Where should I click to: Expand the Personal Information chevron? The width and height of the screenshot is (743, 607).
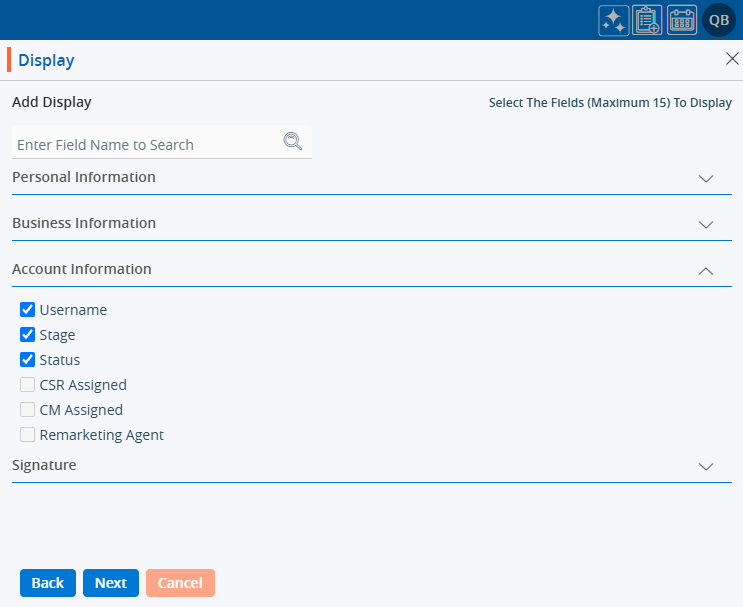tap(706, 178)
